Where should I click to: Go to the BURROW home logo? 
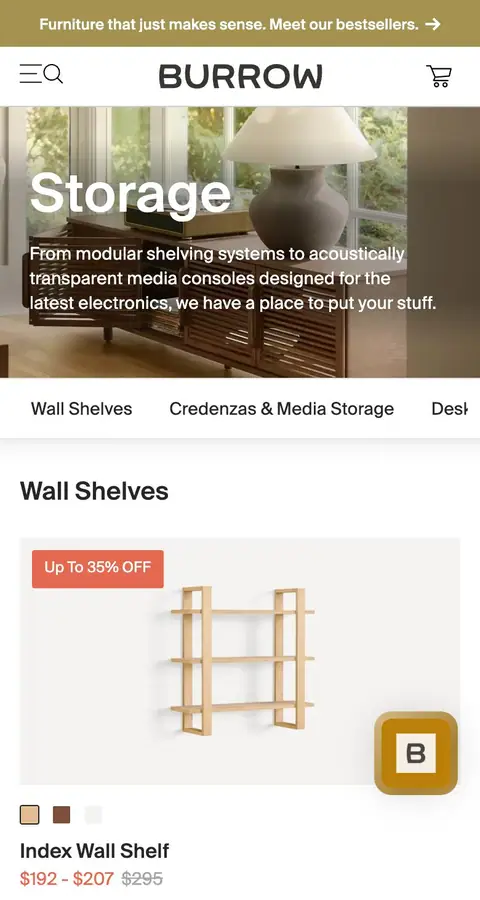(241, 76)
